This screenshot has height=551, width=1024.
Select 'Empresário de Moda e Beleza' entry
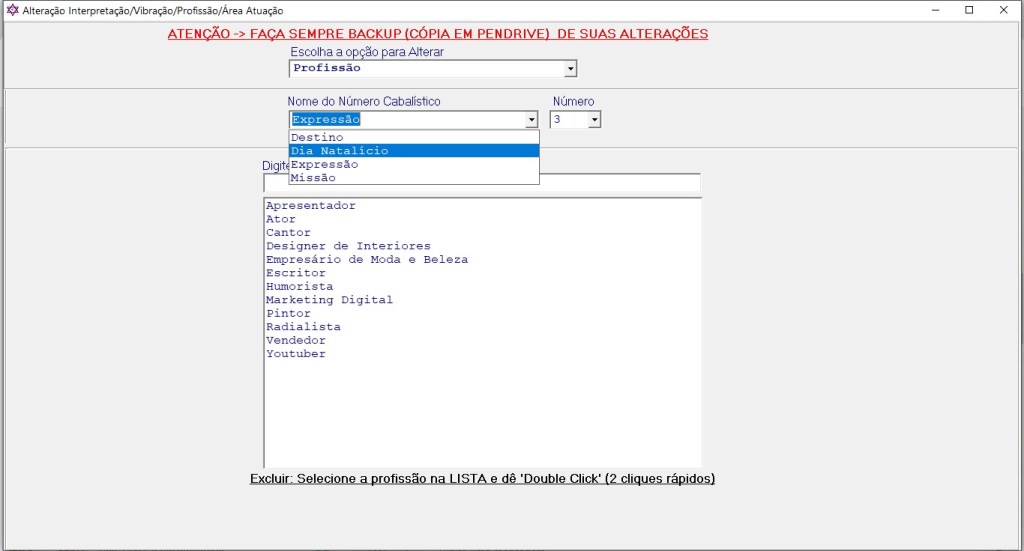pyautogui.click(x=366, y=260)
